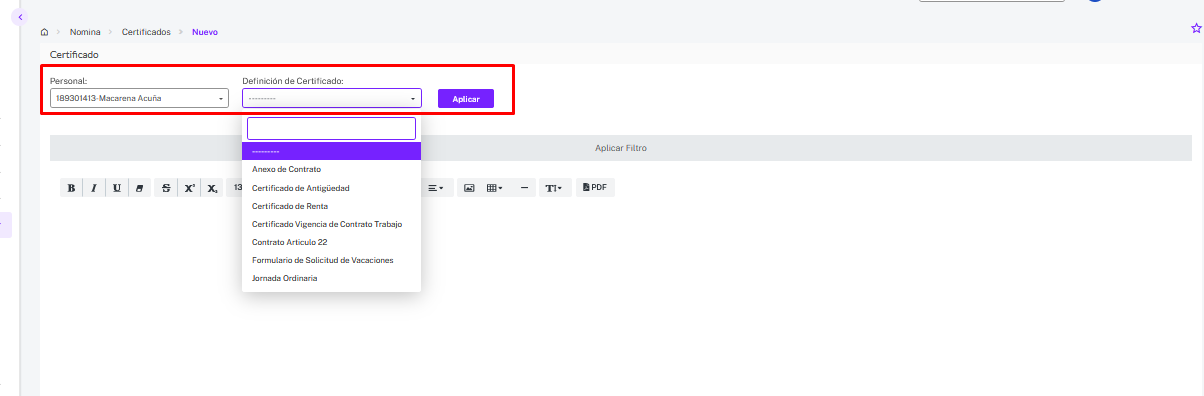Select Jornada Ordinaria option
This screenshot has height=396, width=1204.
pos(331,278)
